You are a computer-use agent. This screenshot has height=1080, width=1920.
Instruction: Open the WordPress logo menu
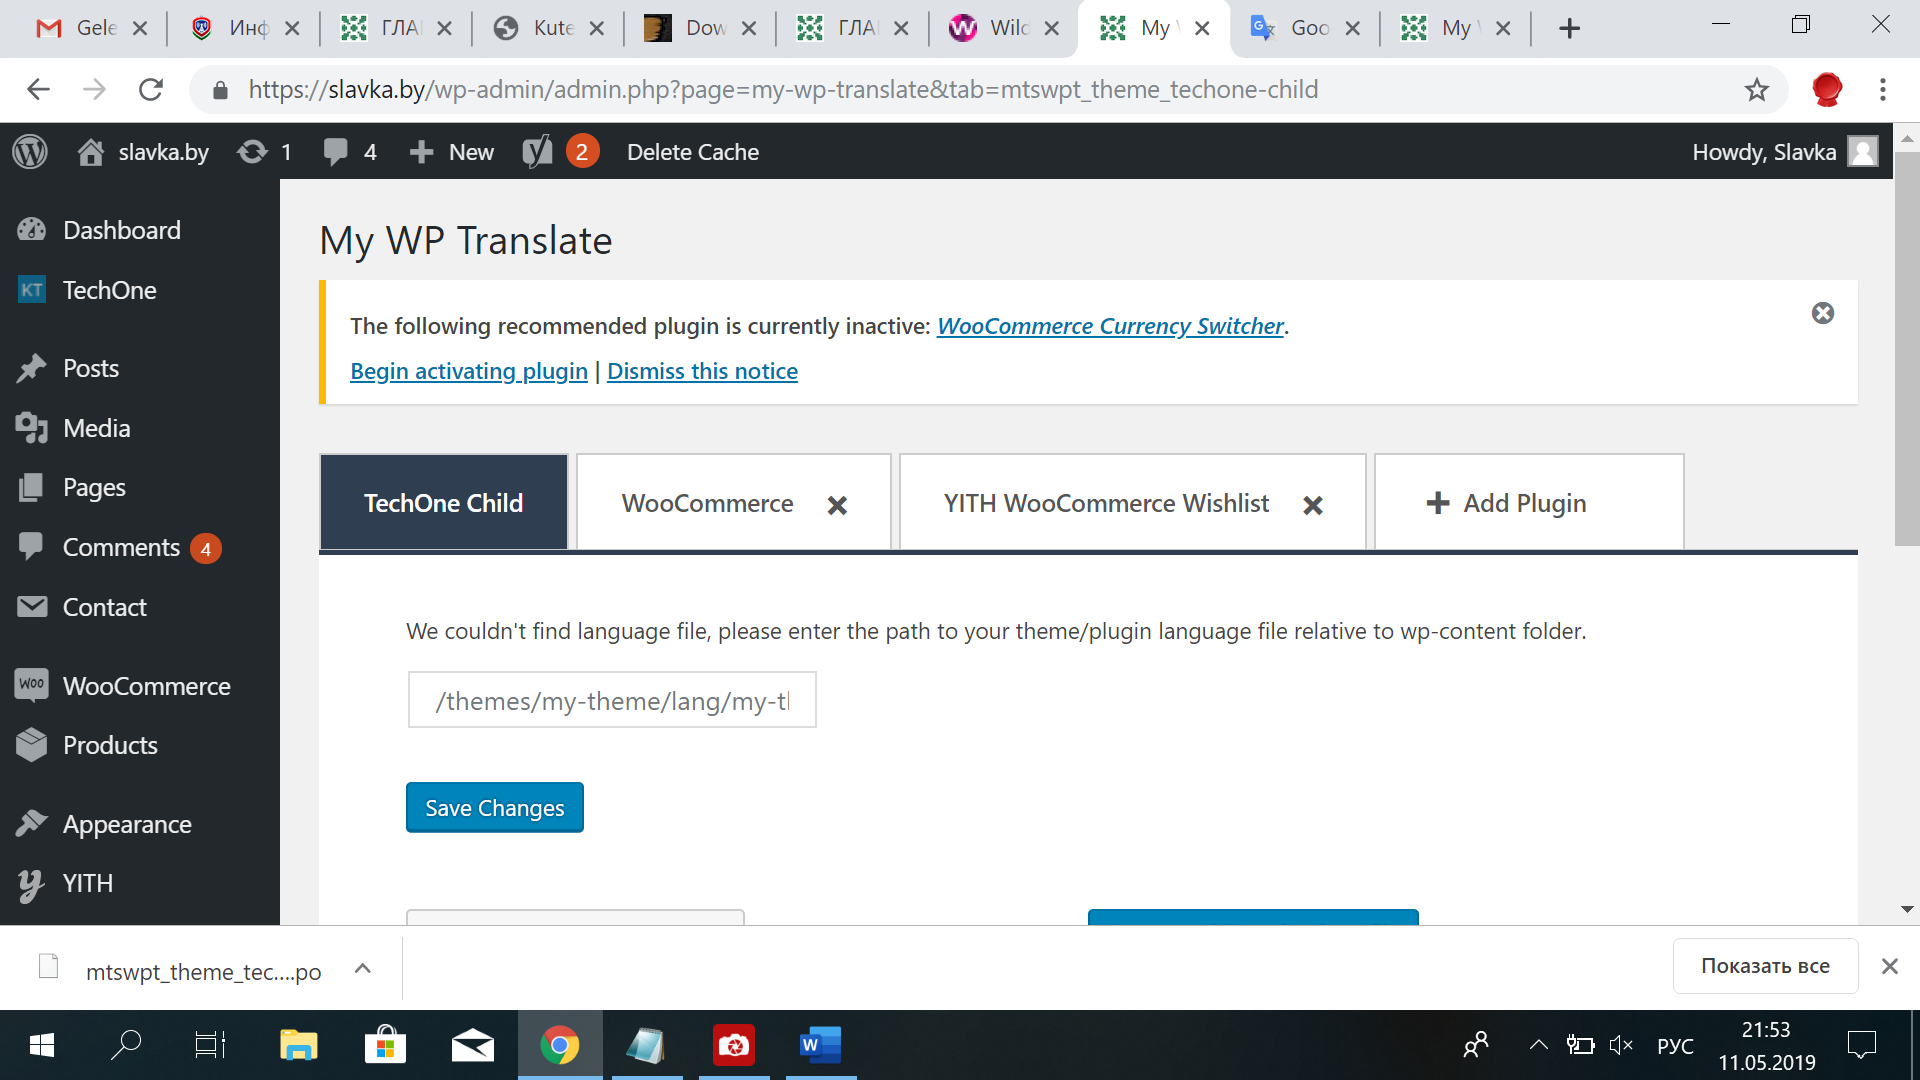30,152
